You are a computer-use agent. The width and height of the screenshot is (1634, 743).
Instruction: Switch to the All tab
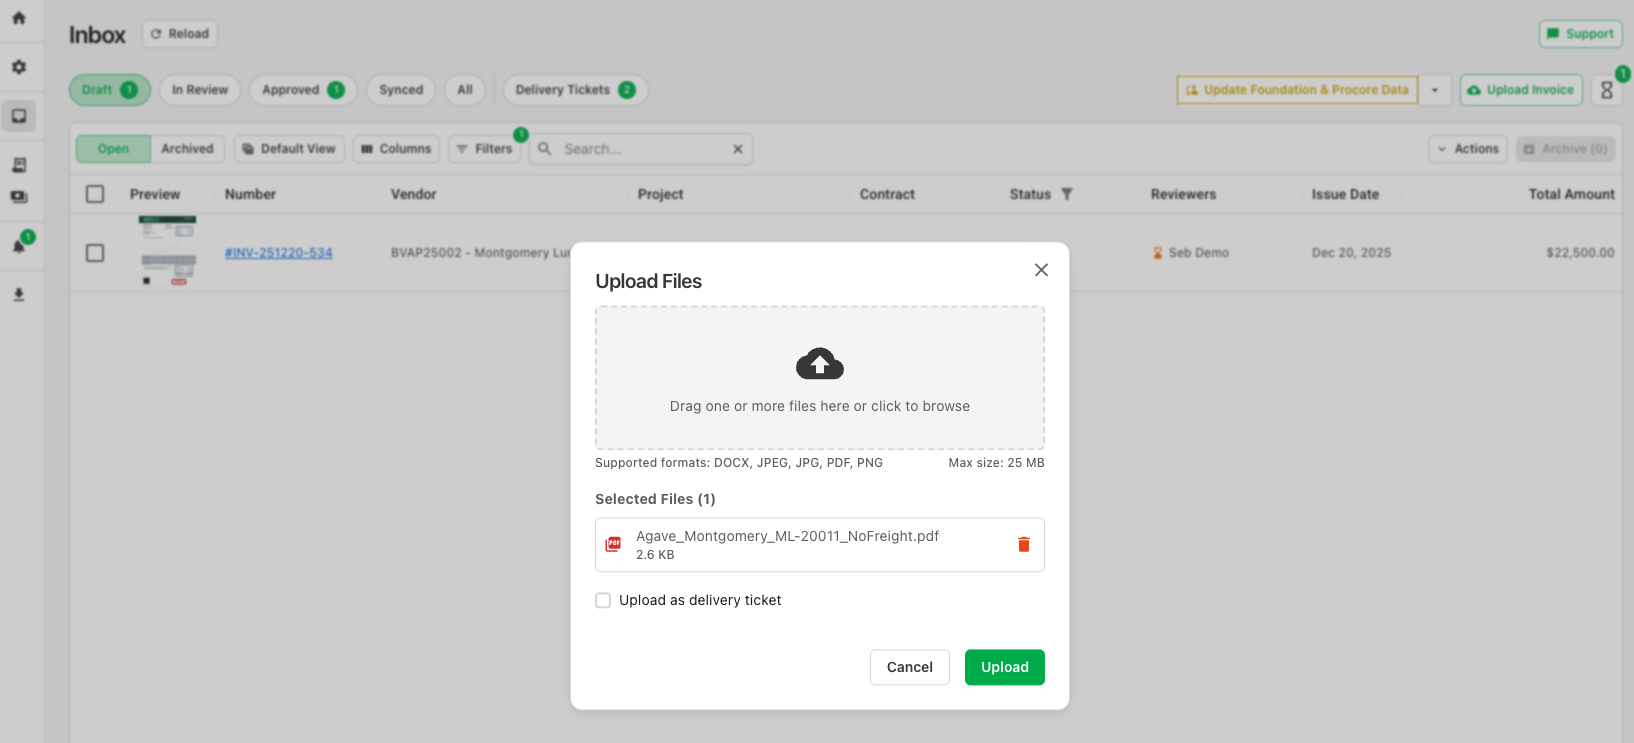[465, 90]
